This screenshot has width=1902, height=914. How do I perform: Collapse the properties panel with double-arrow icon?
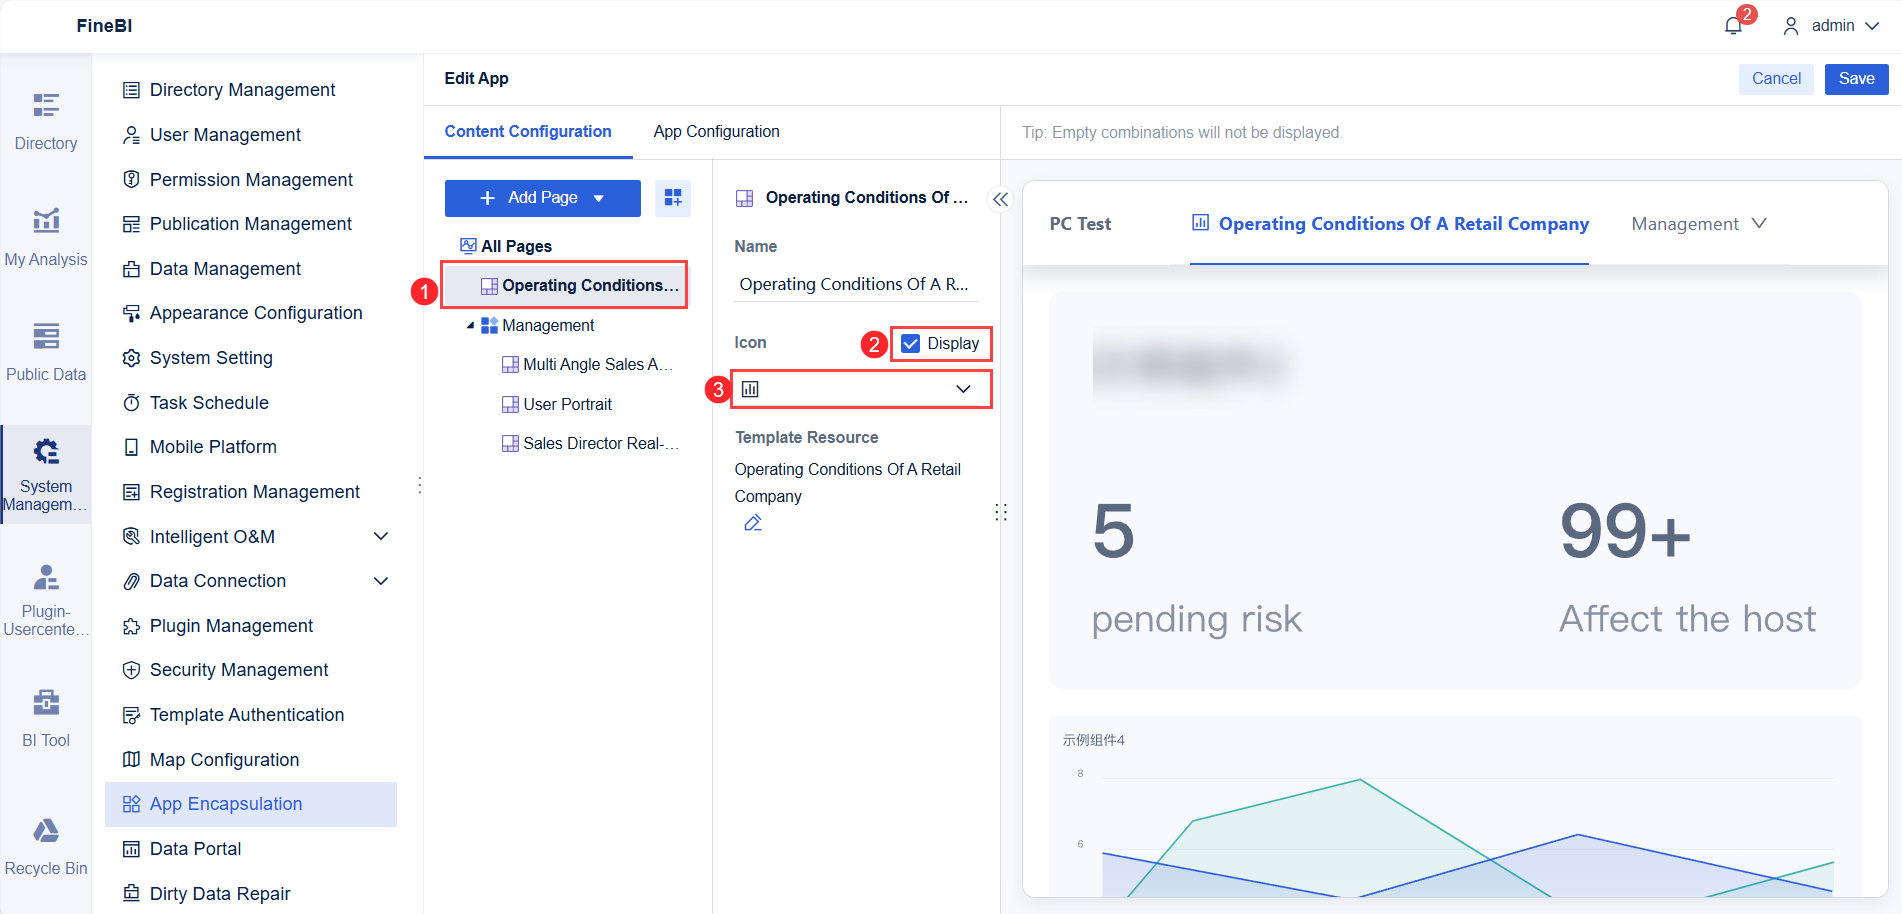[x=1000, y=199]
